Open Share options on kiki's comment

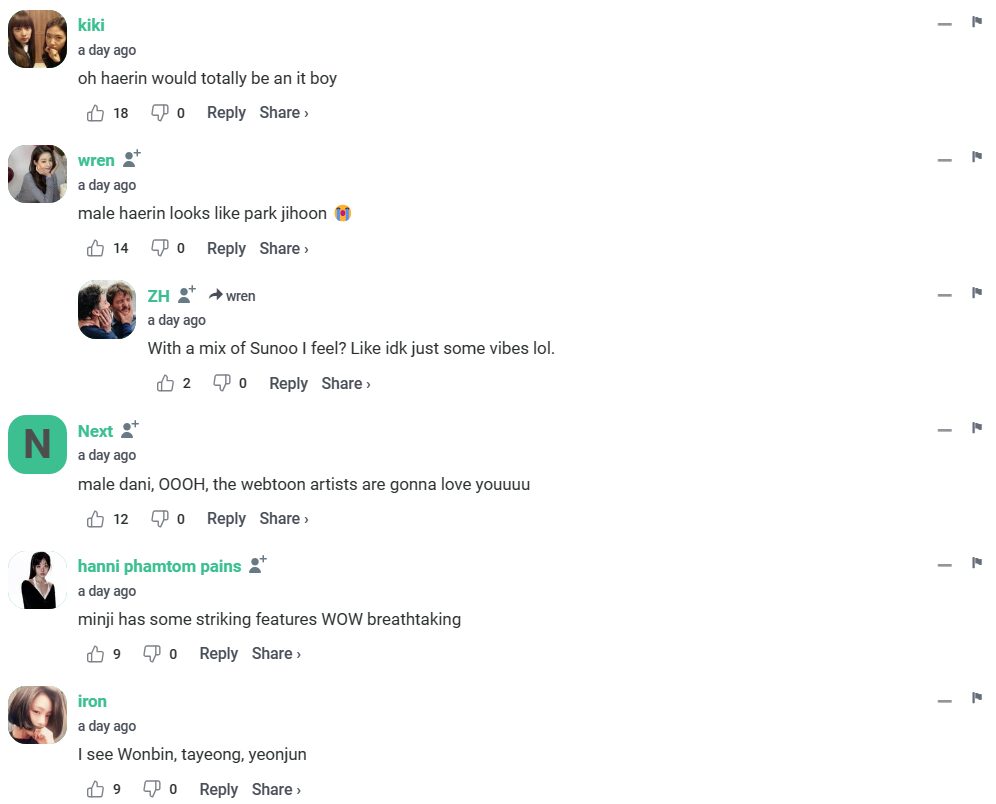pyautogui.click(x=284, y=113)
